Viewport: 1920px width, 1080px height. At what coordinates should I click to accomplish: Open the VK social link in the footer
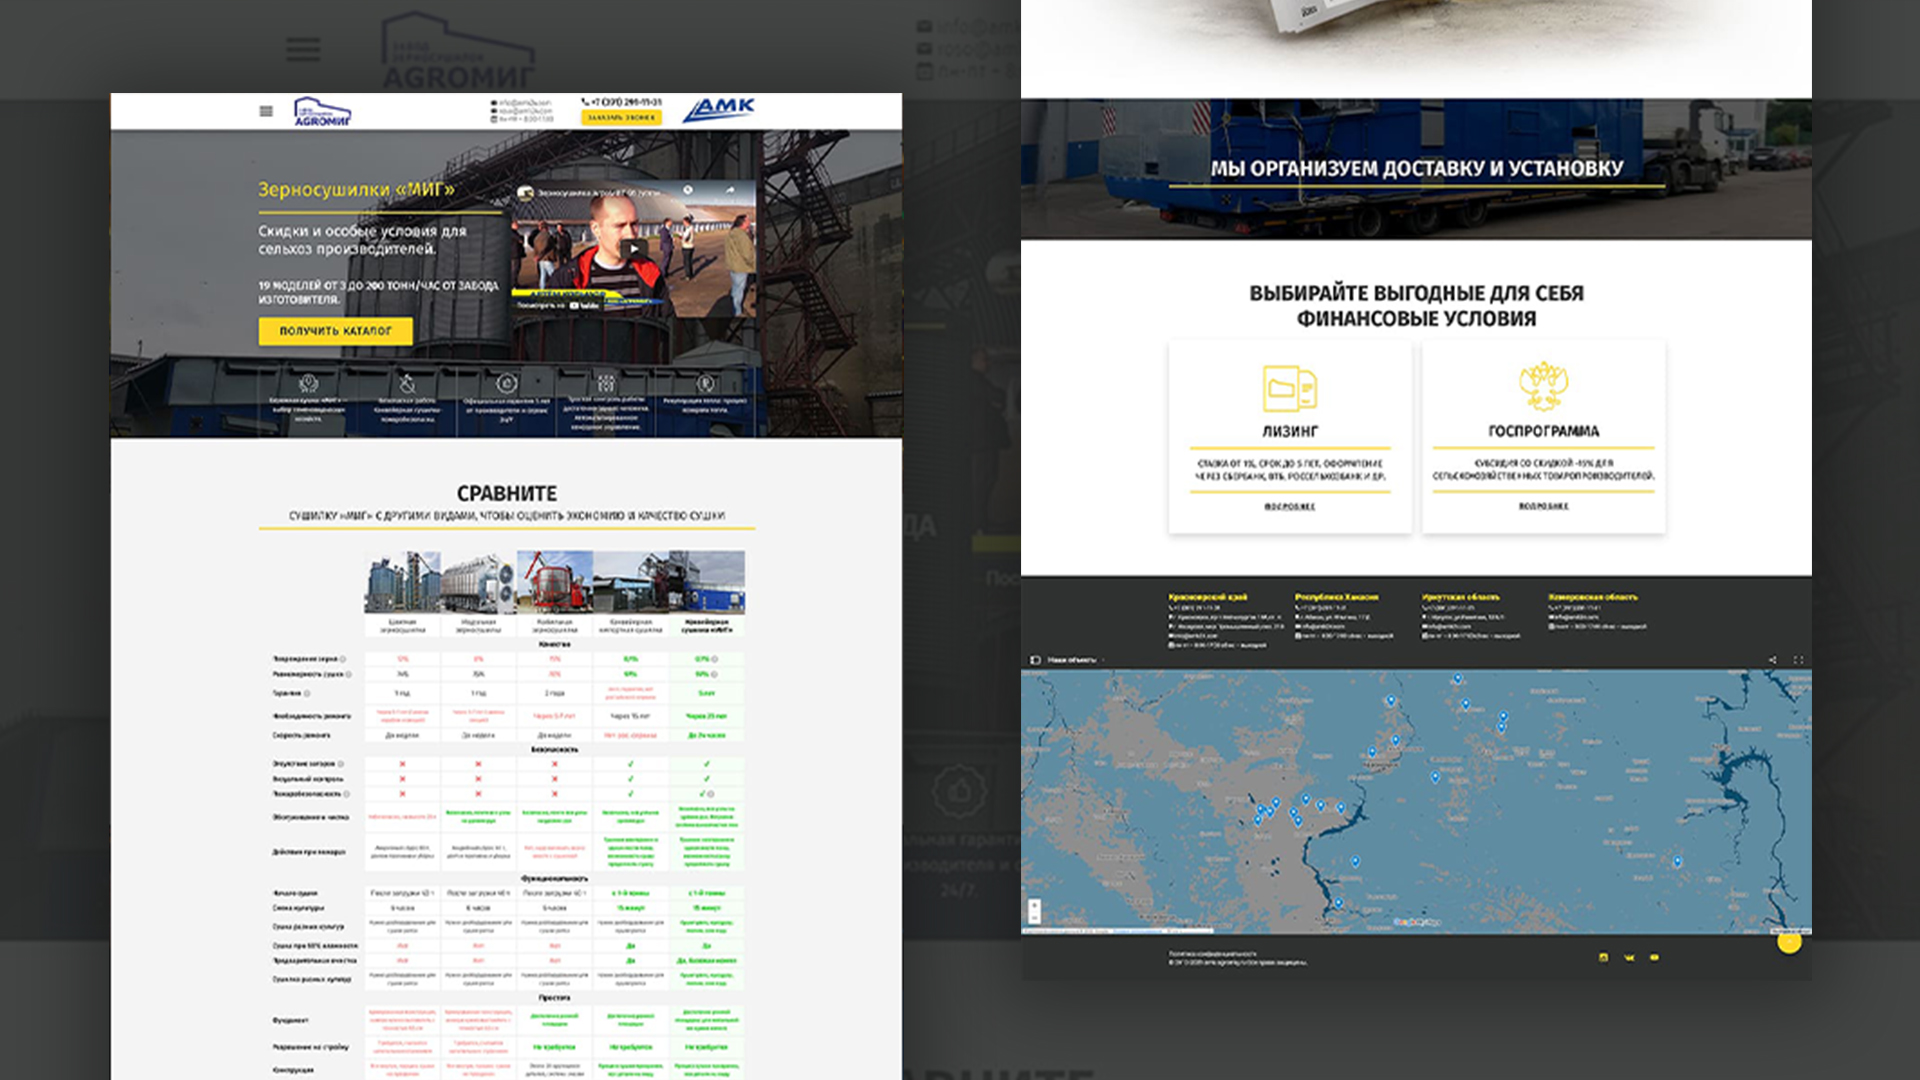[x=1629, y=958]
